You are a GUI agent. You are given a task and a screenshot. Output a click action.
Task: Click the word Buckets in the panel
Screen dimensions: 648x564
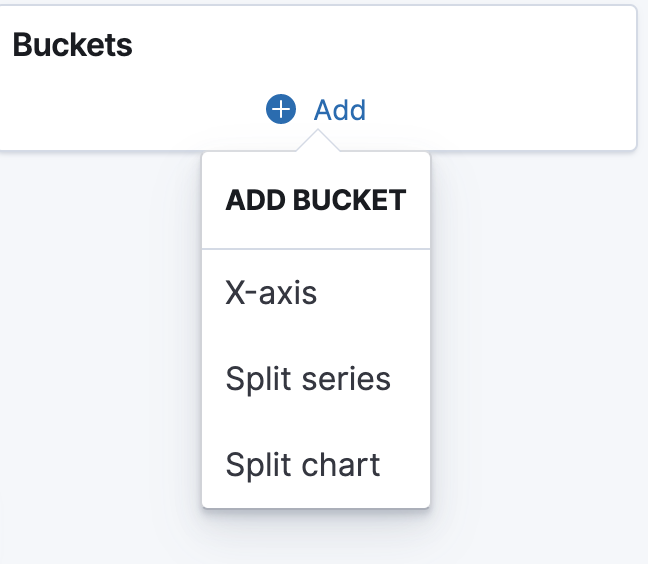[x=73, y=45]
